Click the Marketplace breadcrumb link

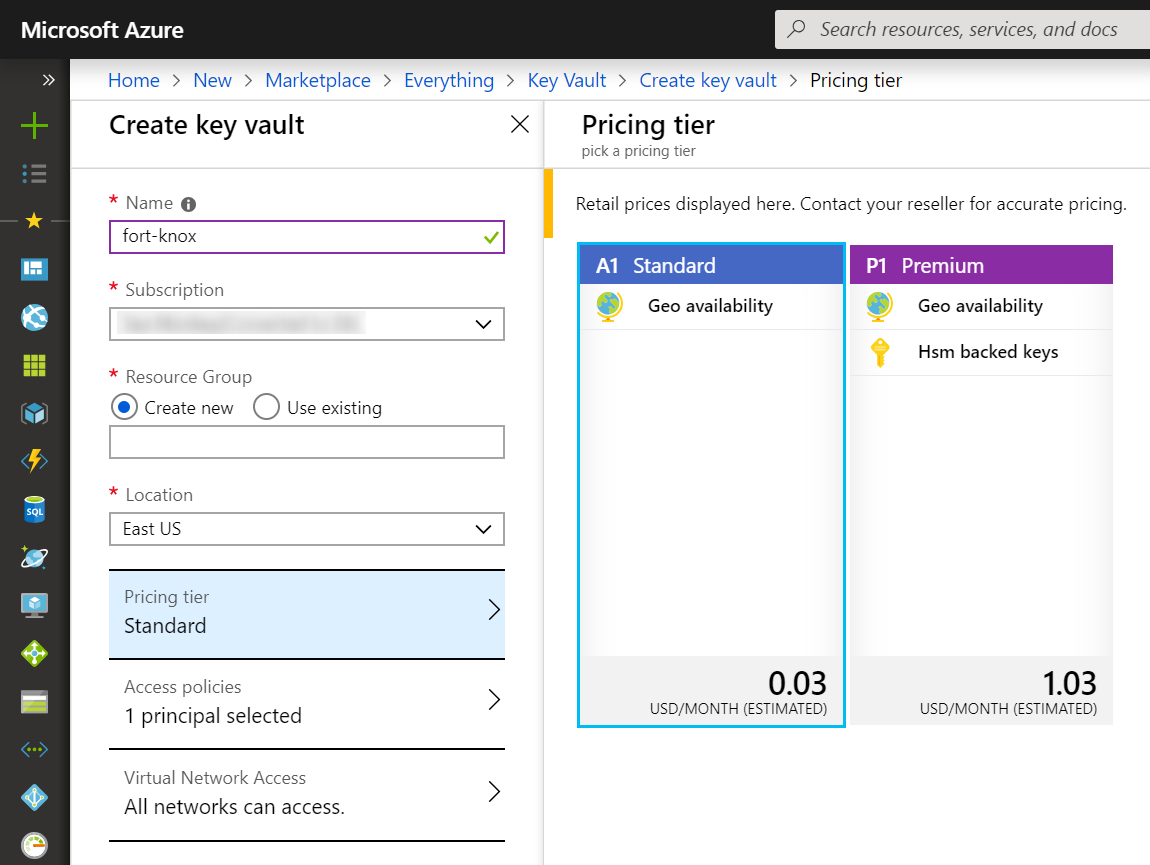(318, 81)
